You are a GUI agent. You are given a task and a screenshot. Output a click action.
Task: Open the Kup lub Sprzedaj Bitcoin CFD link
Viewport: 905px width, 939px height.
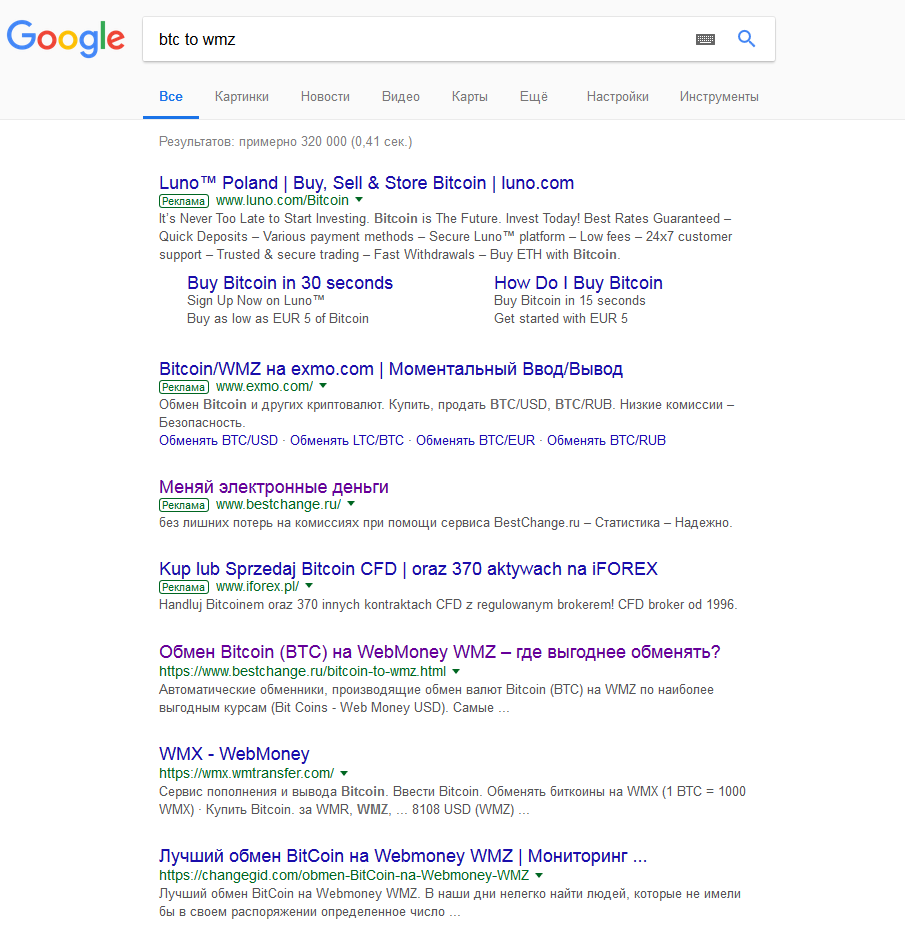coord(408,569)
